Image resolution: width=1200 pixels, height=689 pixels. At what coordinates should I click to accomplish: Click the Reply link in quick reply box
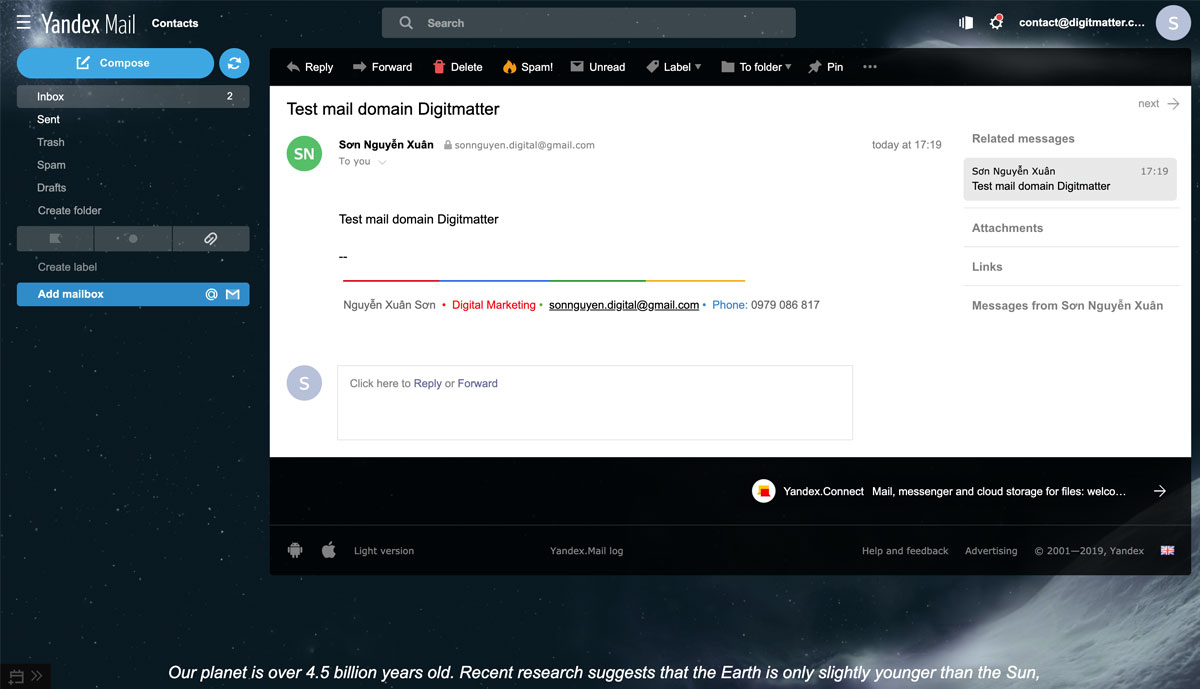coord(428,383)
